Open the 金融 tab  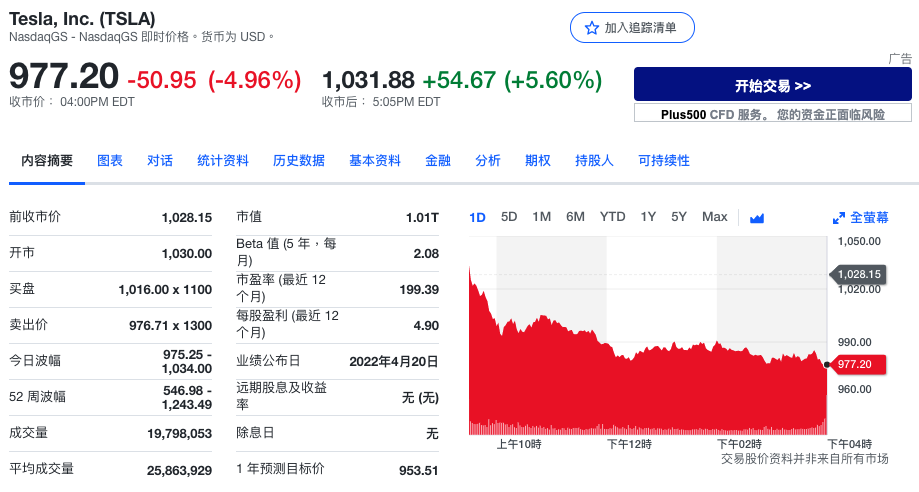(438, 161)
